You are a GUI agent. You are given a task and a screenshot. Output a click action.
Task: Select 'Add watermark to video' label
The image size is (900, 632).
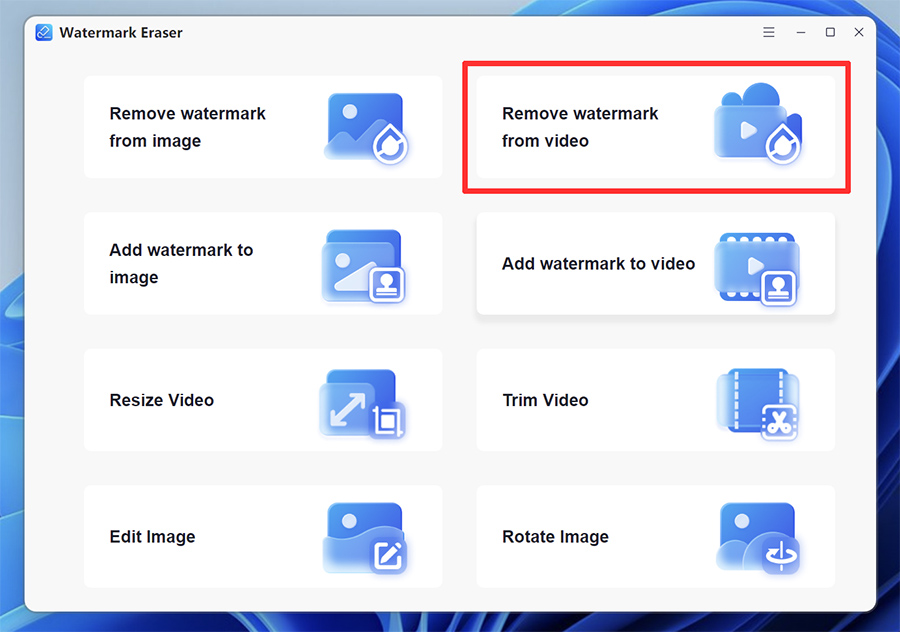(x=599, y=263)
